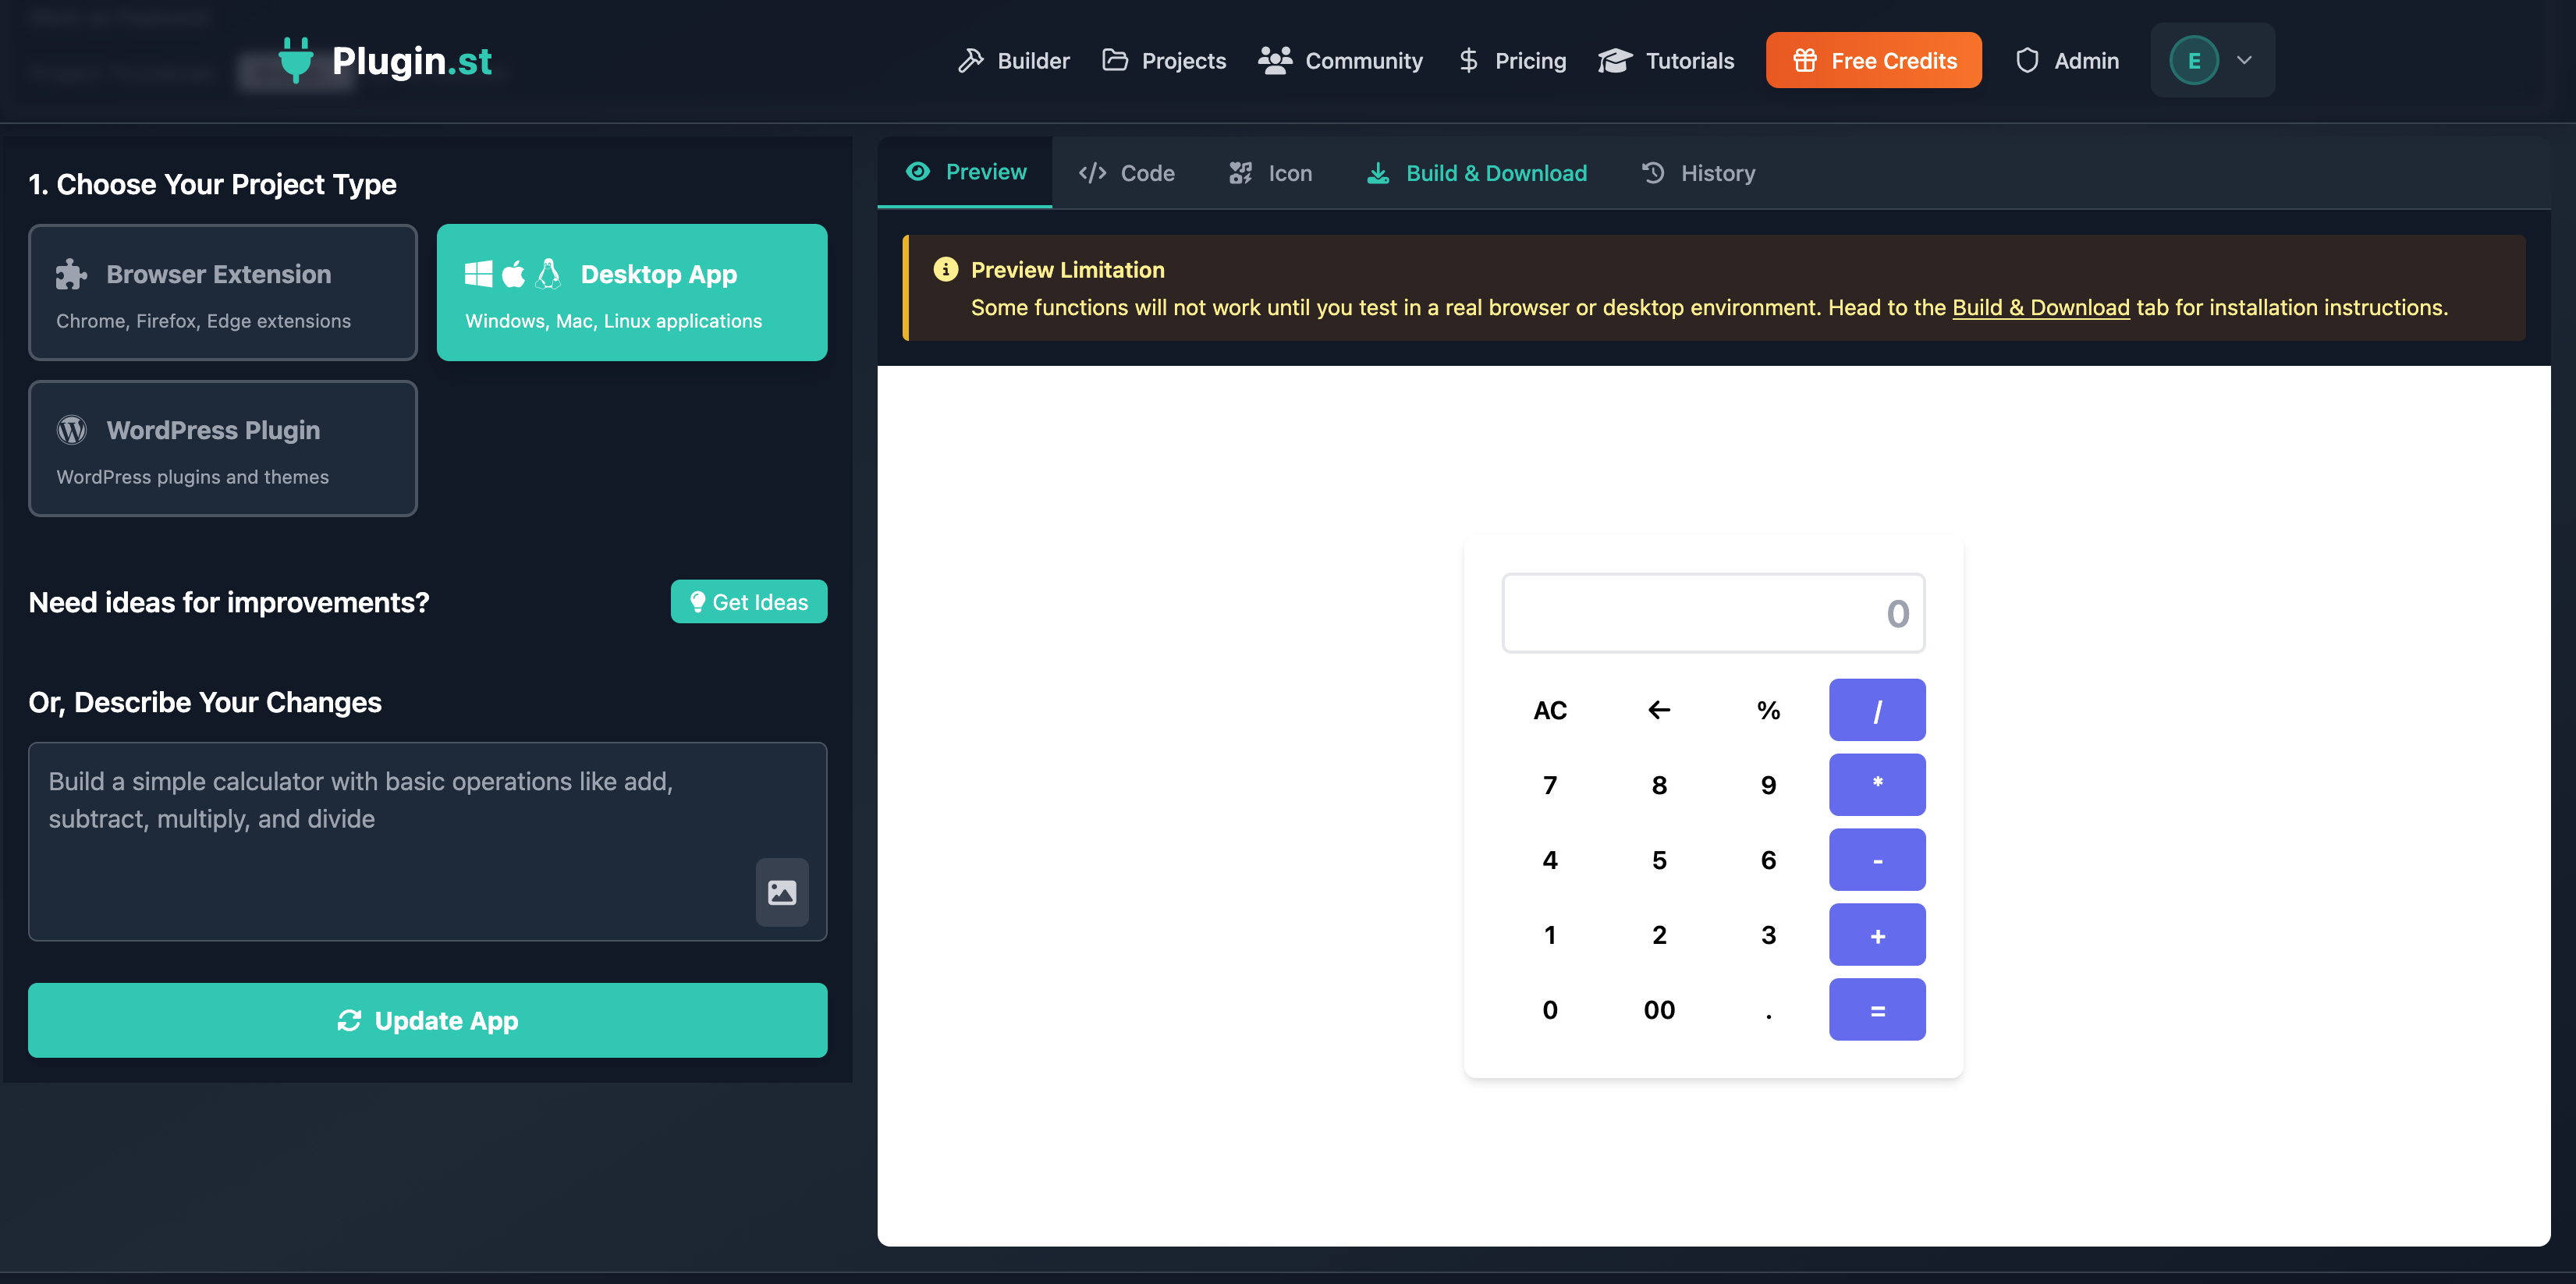The height and width of the screenshot is (1284, 2576).
Task: Click the info icon in Preview Limitation
Action: click(945, 269)
